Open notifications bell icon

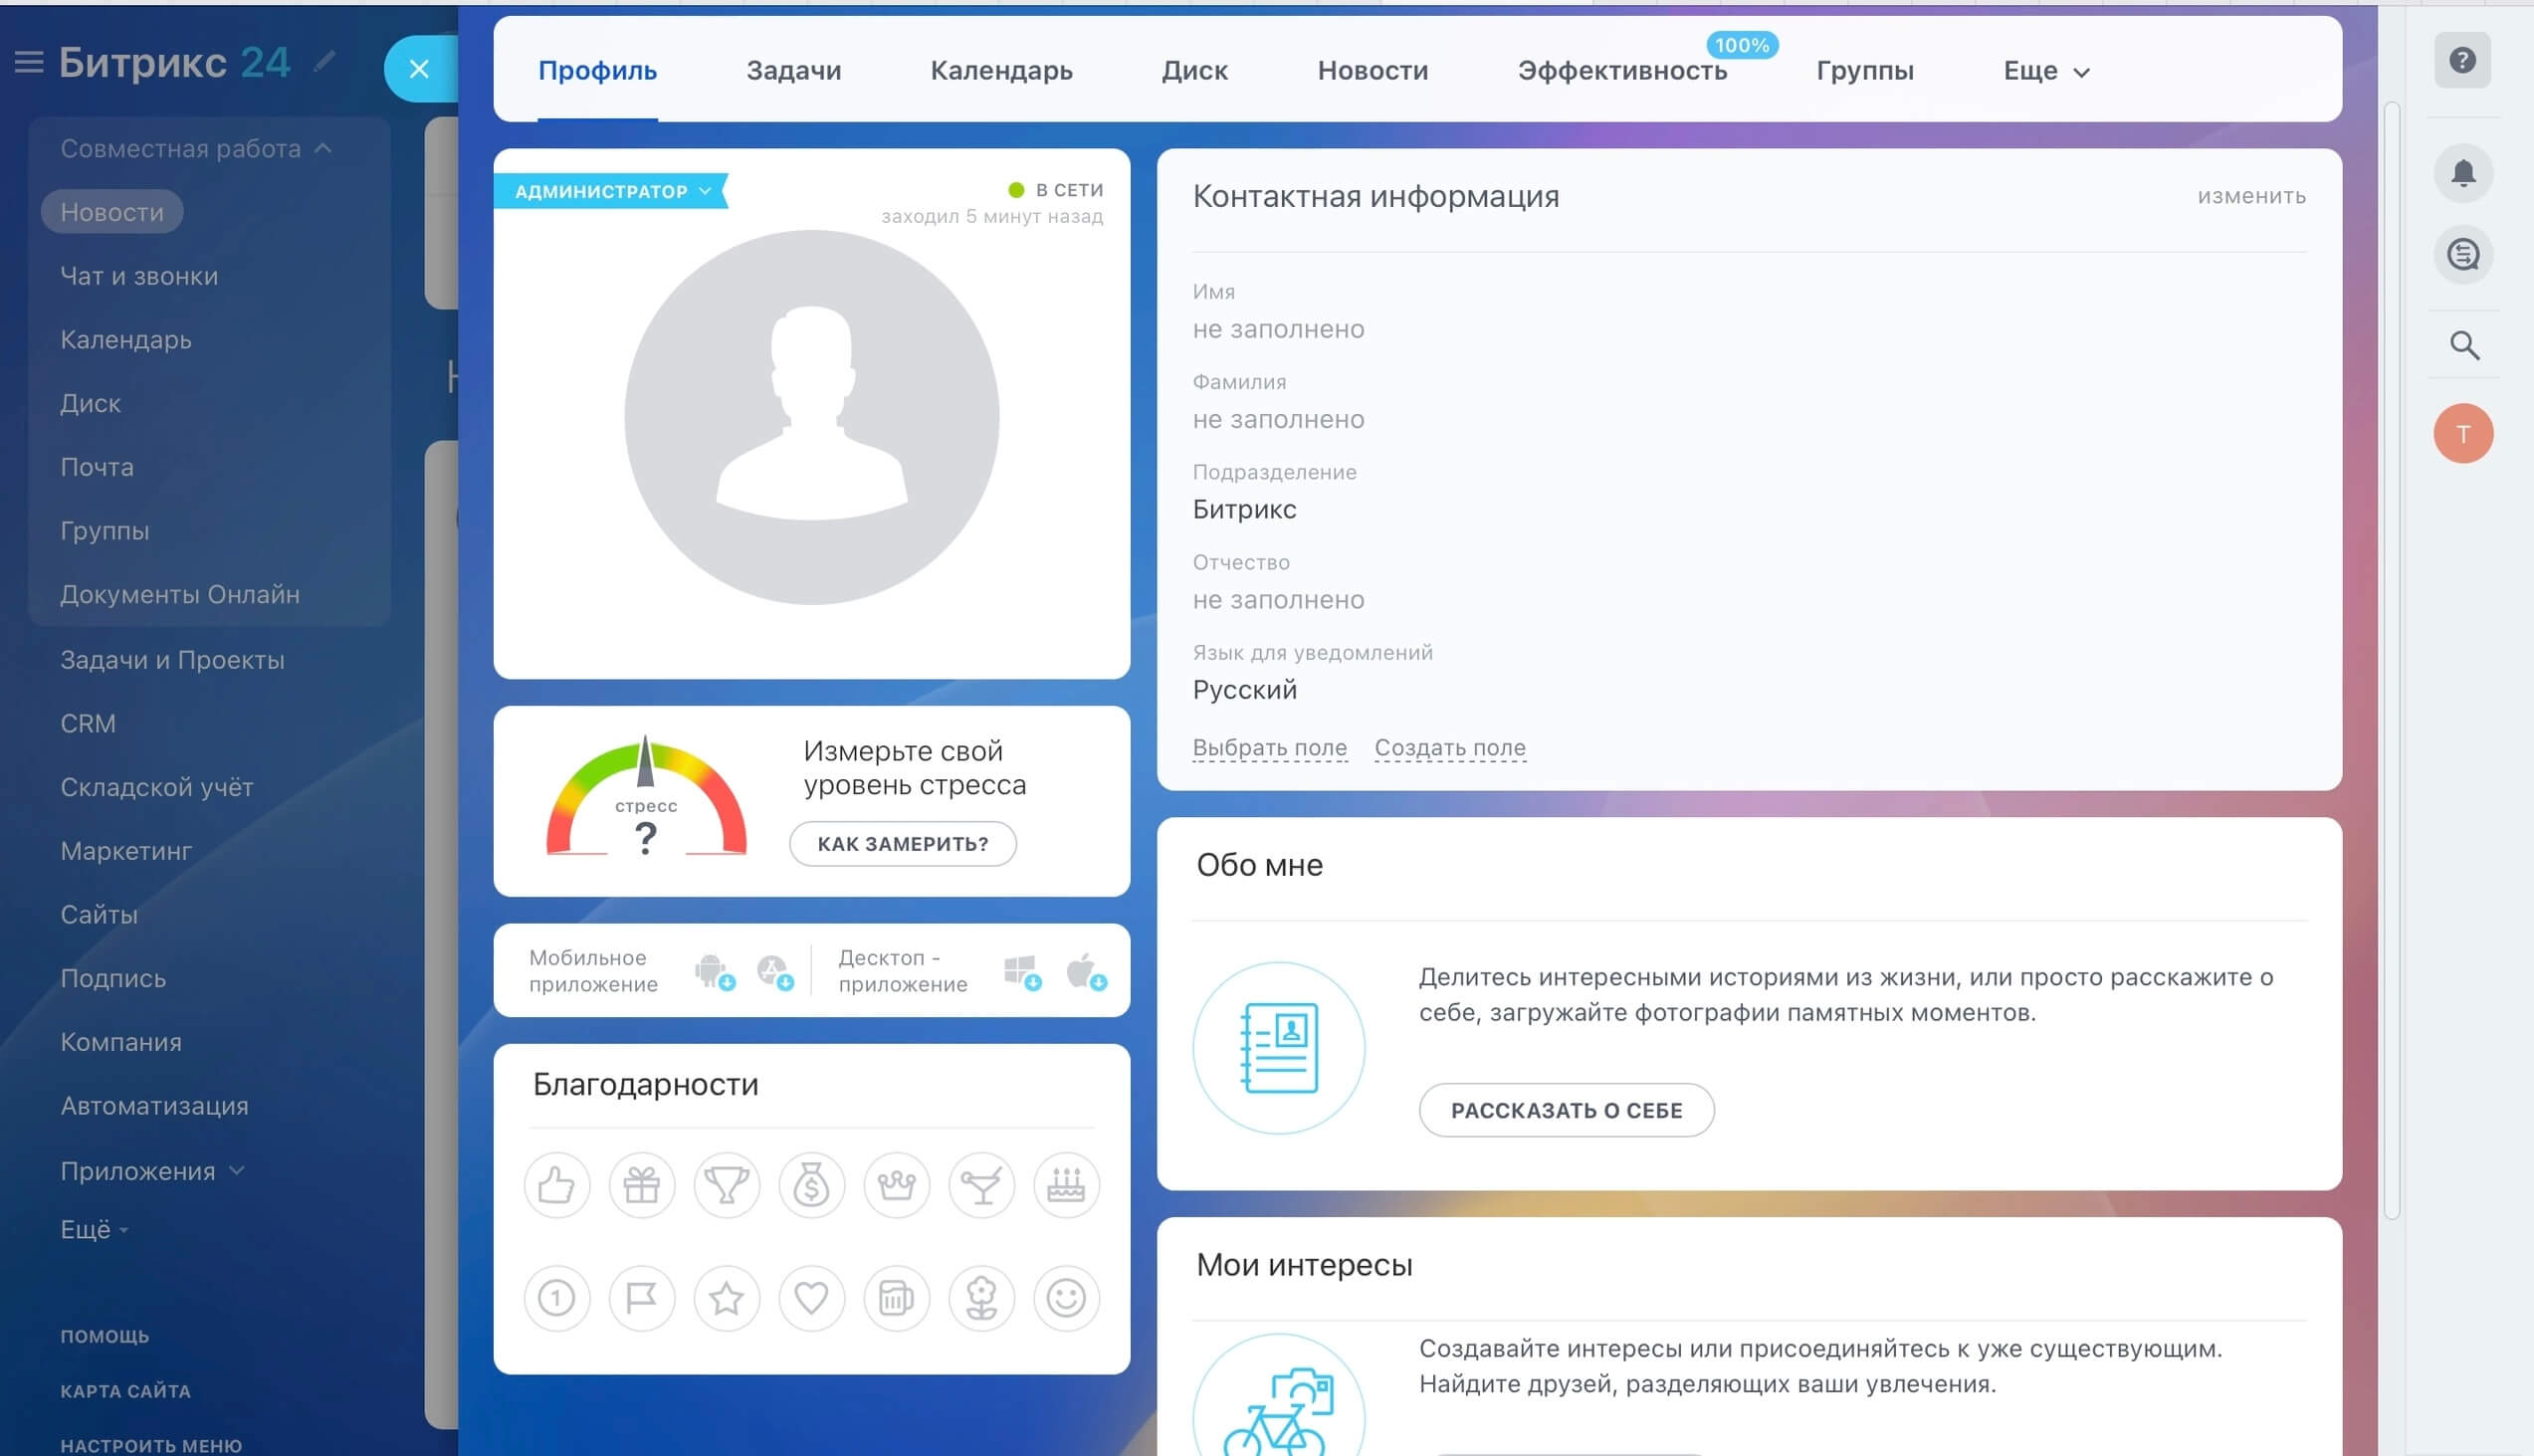coord(2462,173)
